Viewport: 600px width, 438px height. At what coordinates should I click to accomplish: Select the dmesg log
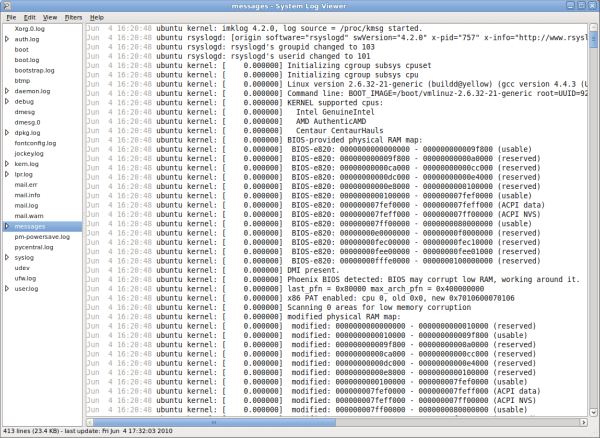(x=24, y=112)
